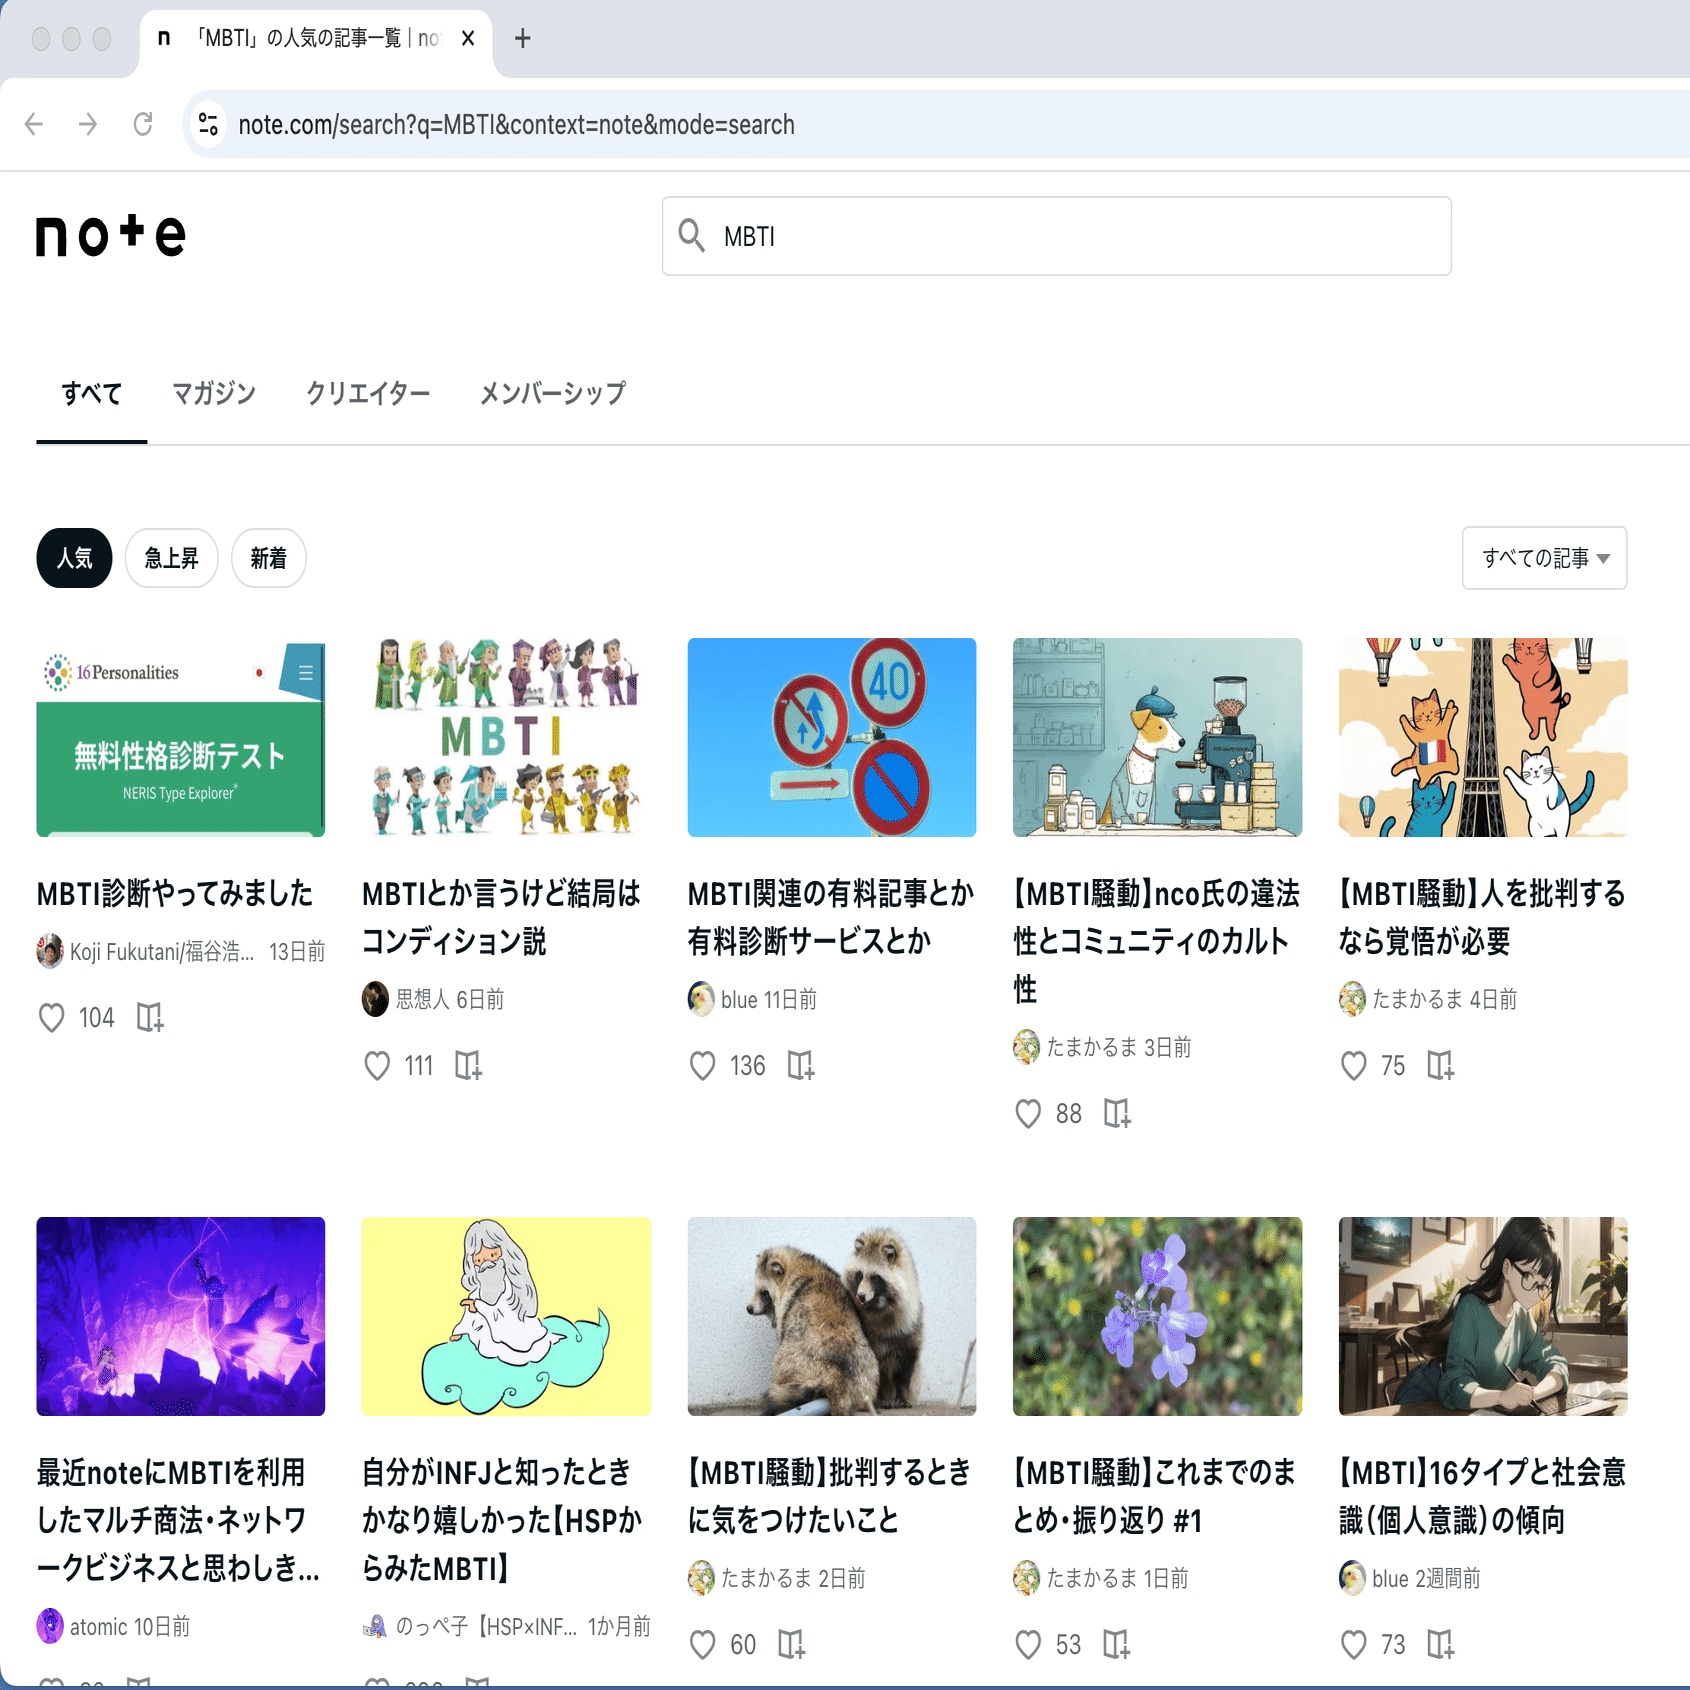This screenshot has width=1690, height=1690.
Task: Like the article with 136 likes
Action: (703, 1065)
